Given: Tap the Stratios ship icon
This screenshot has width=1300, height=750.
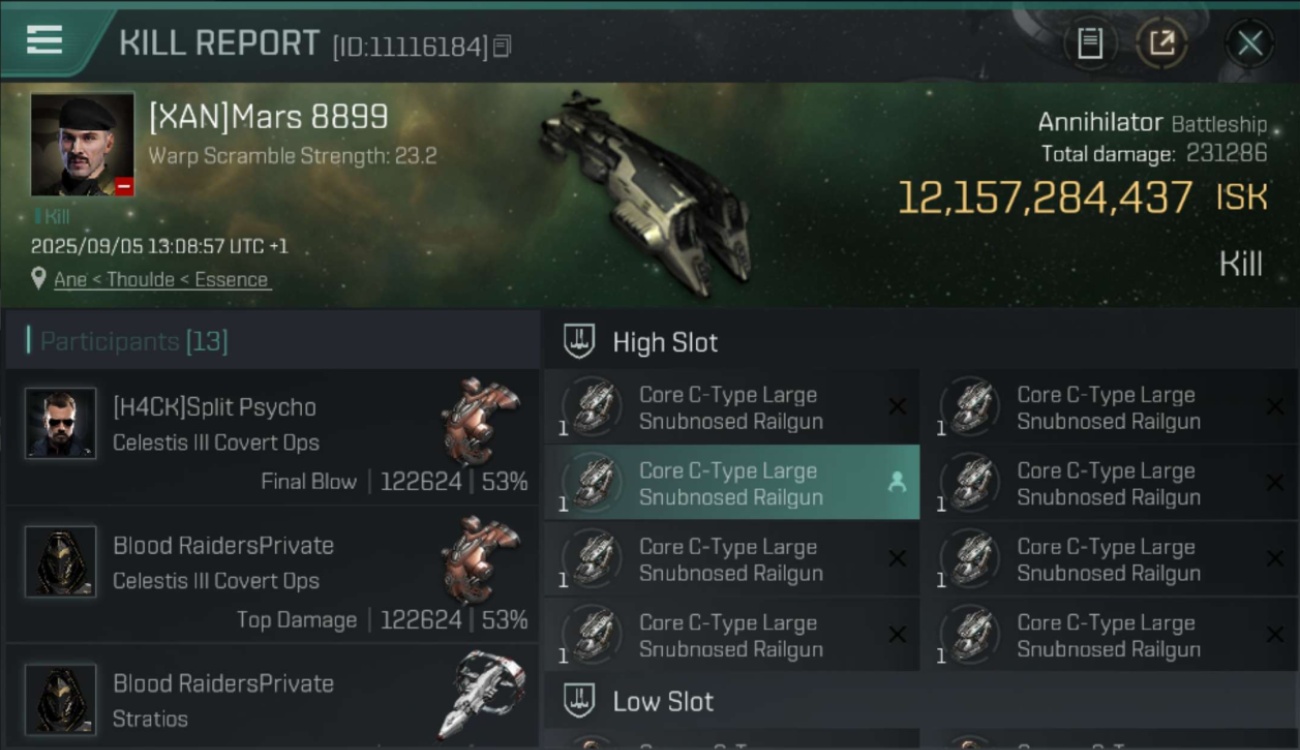Looking at the screenshot, I should tap(482, 694).
